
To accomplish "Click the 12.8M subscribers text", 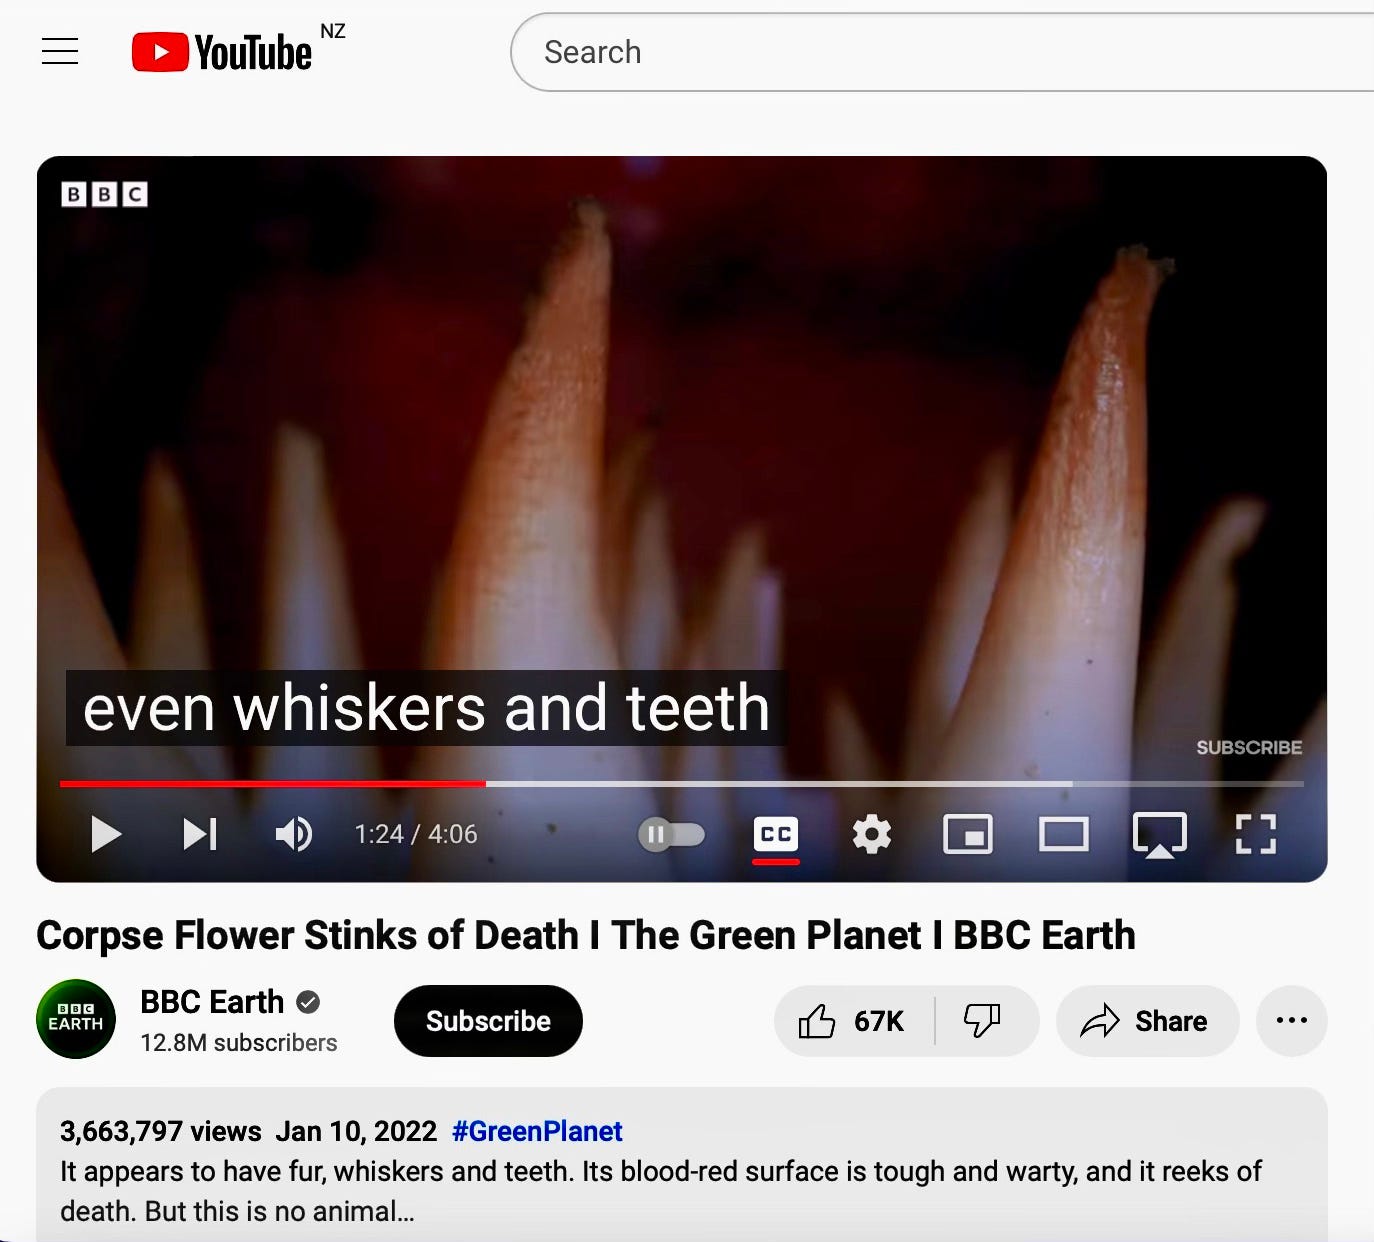I will pos(239,1043).
